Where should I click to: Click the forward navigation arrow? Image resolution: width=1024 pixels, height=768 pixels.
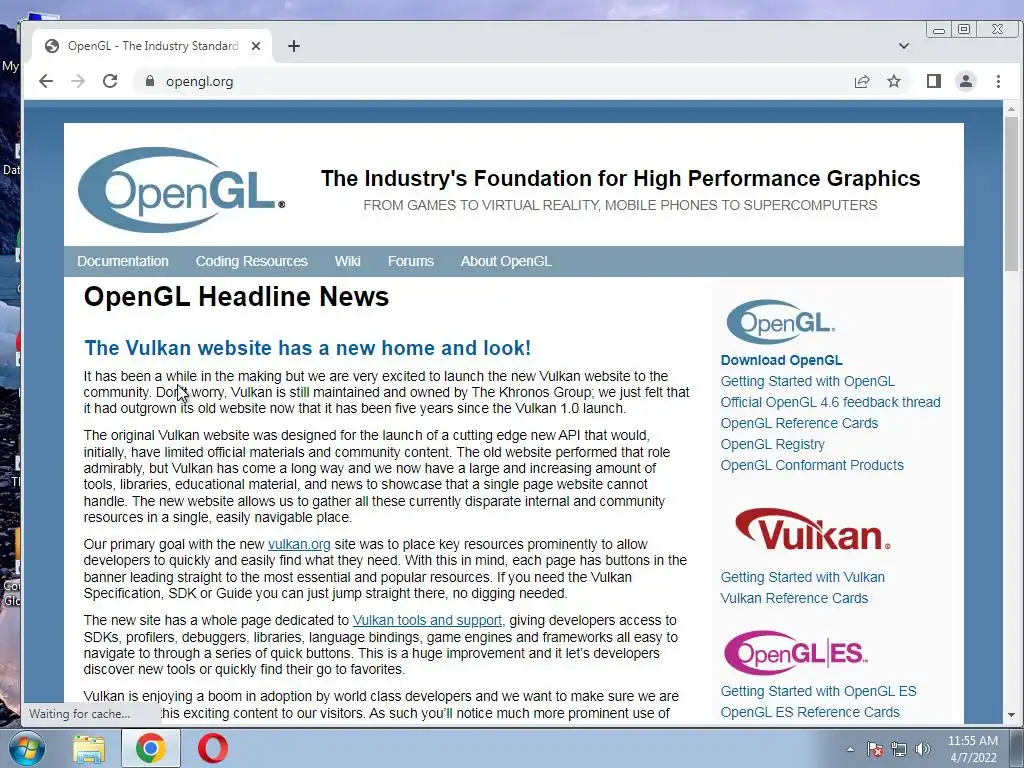click(78, 81)
